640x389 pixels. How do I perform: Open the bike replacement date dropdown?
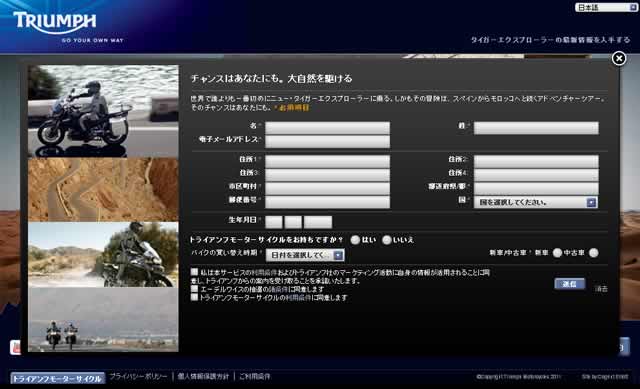(x=305, y=255)
